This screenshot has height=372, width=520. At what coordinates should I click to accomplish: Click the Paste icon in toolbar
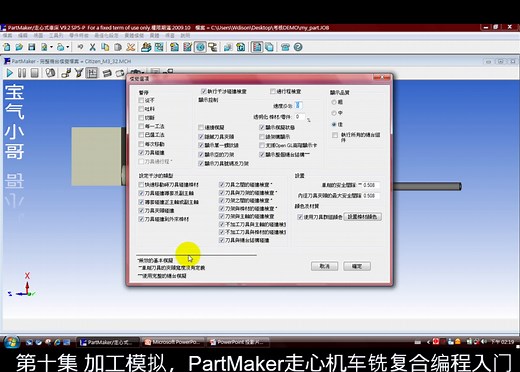[x=118, y=47]
